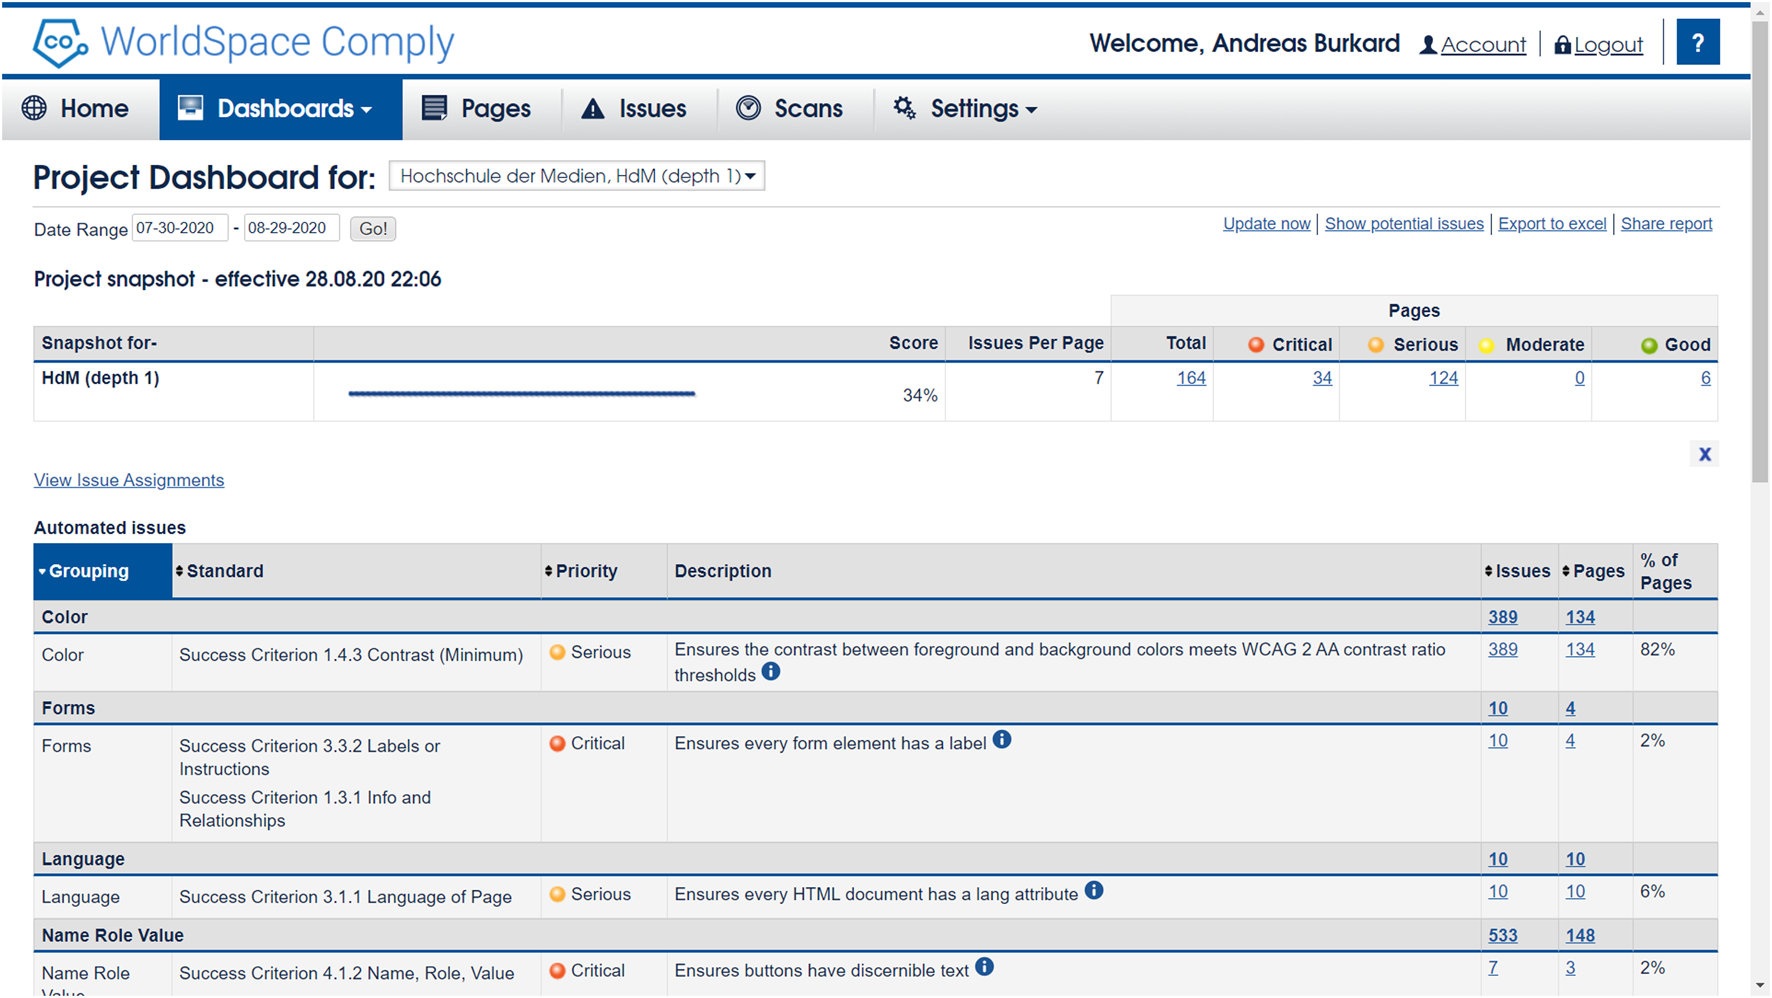Image resolution: width=1772 pixels, height=998 pixels.
Task: Open the project selector dropdown
Action: coord(577,176)
